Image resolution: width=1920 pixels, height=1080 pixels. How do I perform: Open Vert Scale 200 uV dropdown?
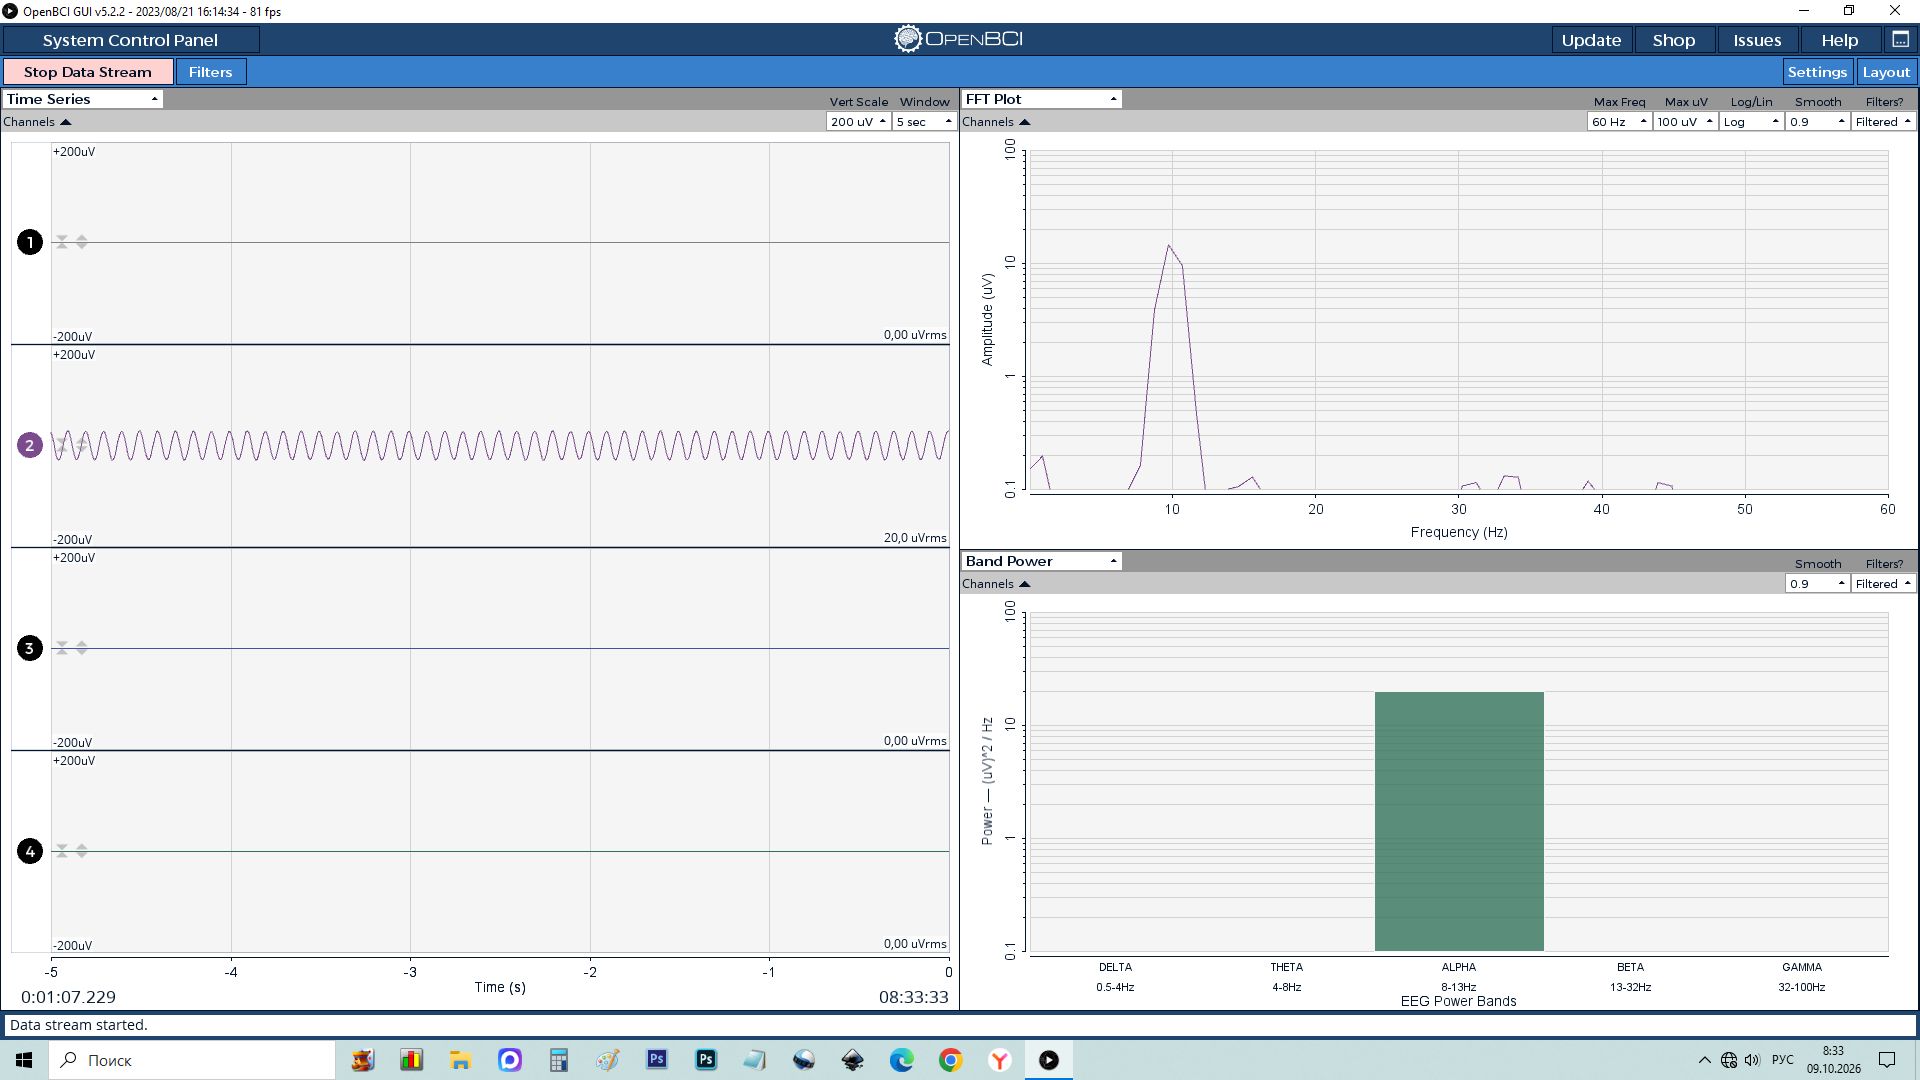(x=858, y=121)
